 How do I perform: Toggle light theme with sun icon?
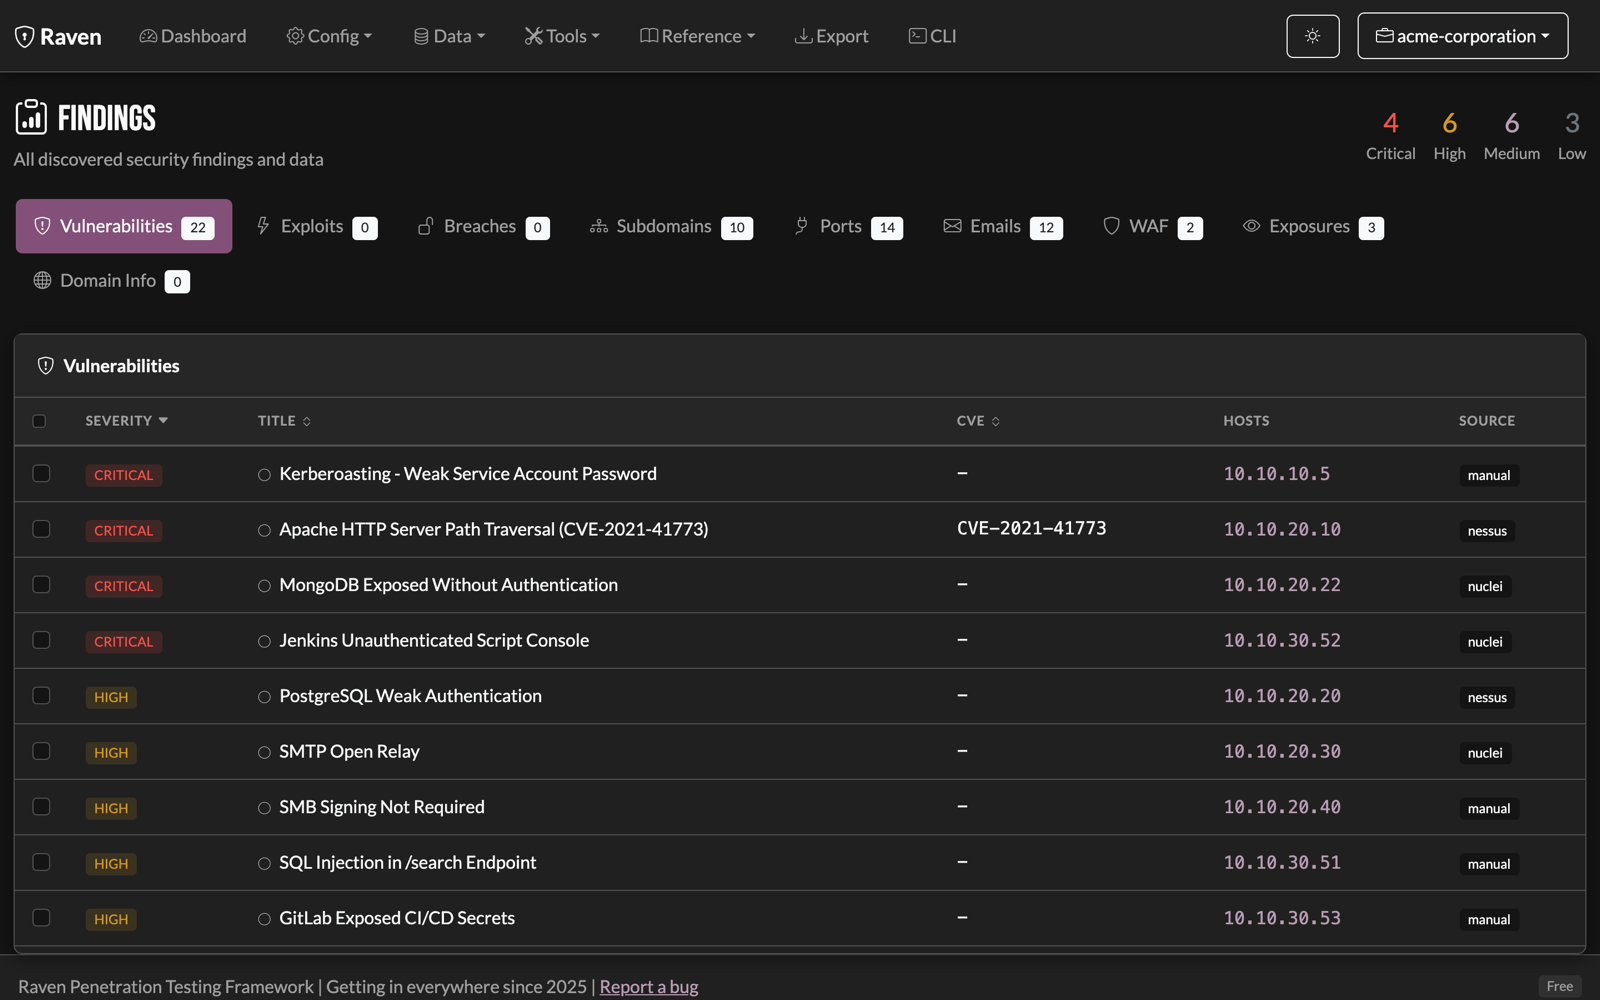tap(1312, 36)
